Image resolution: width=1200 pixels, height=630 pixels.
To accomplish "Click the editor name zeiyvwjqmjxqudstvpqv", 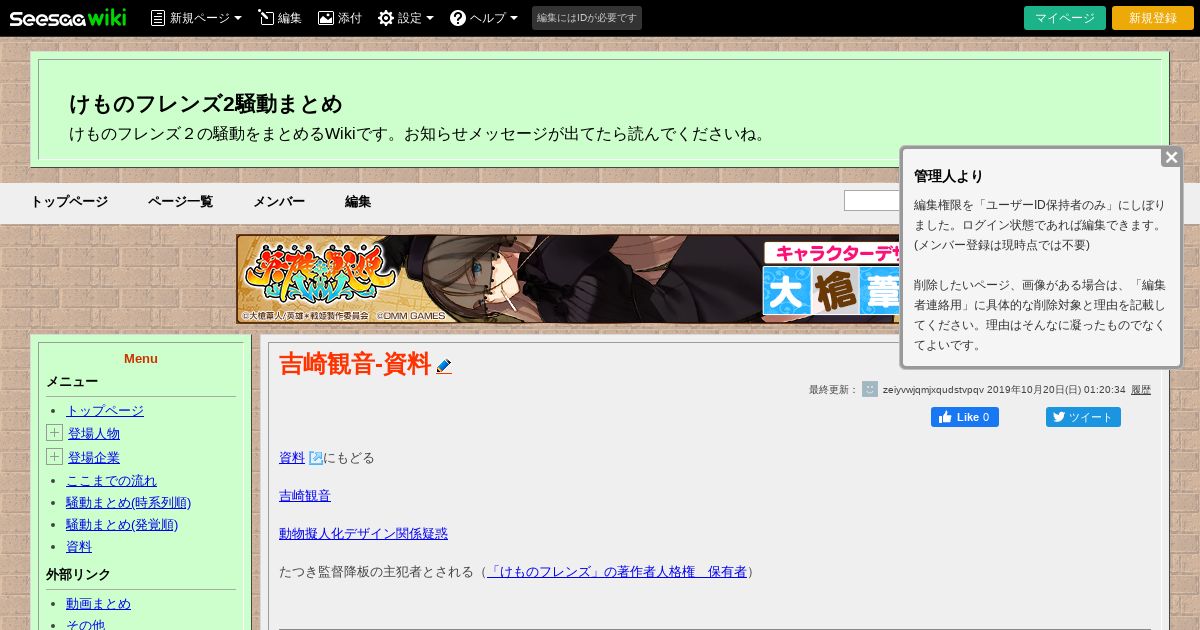I will coord(933,390).
